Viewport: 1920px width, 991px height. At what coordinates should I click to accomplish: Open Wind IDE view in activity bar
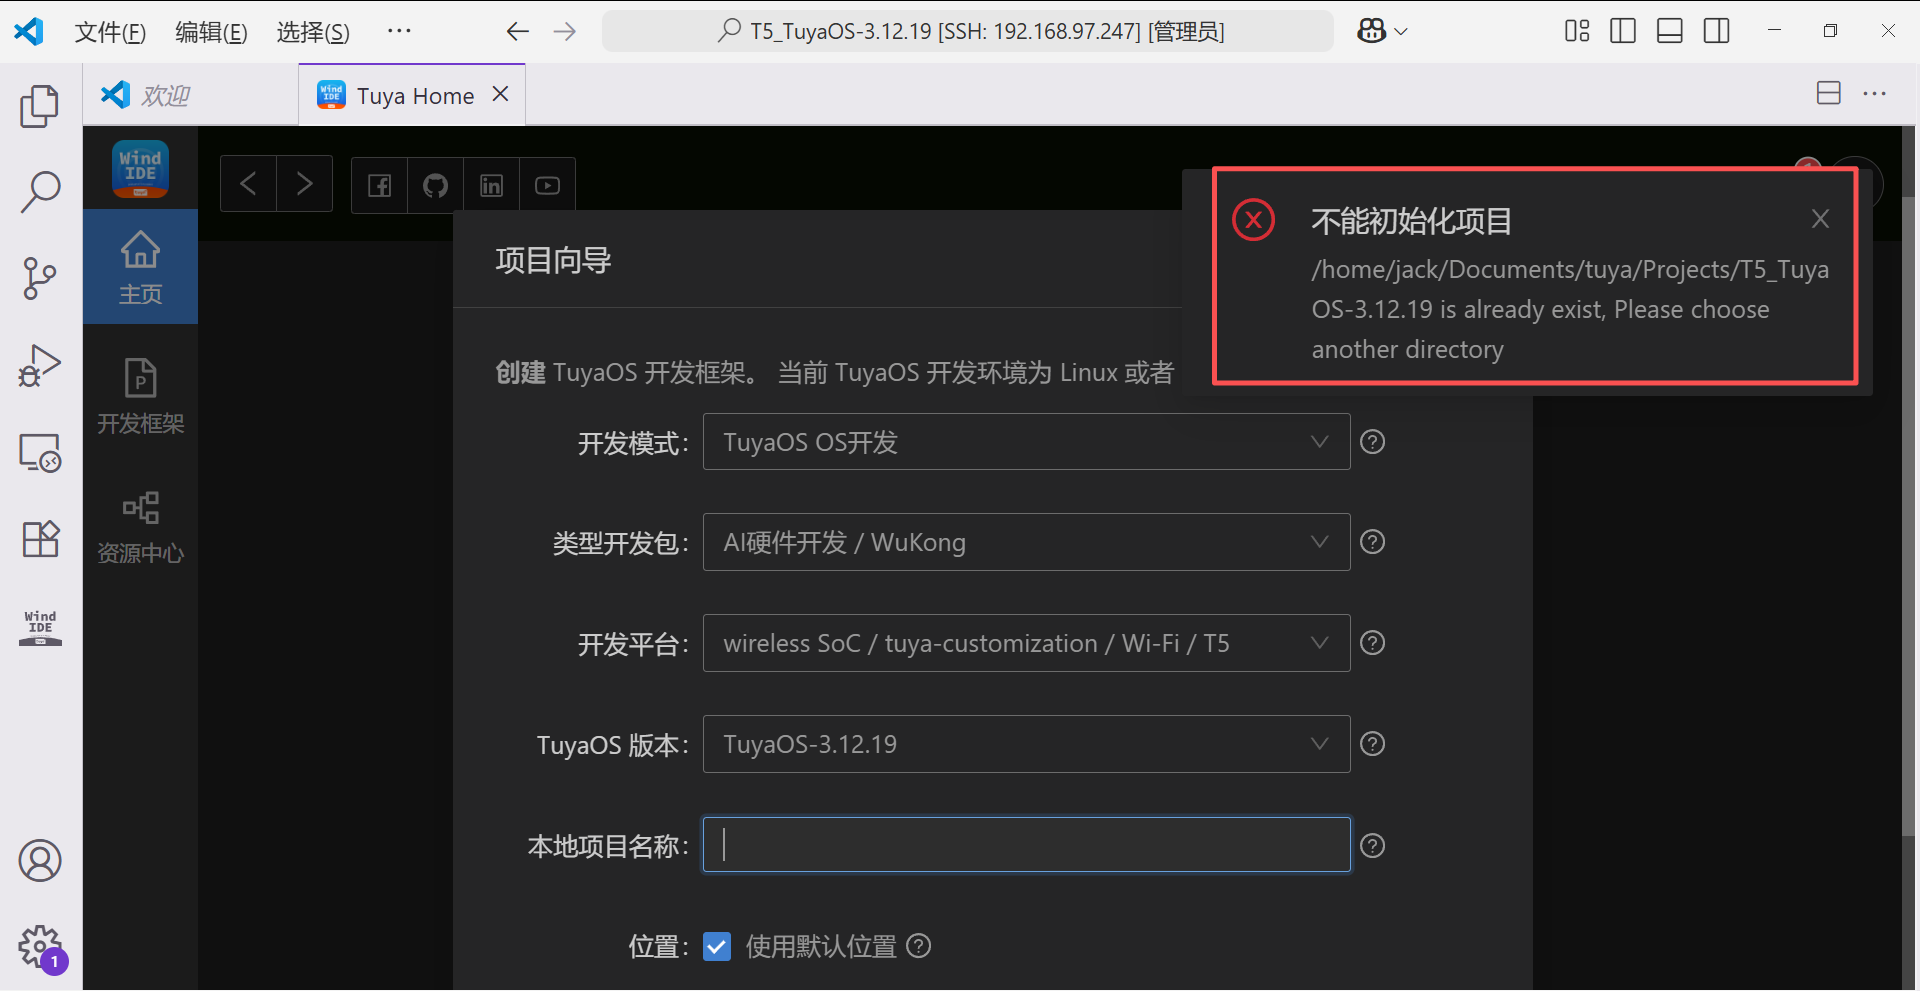(x=40, y=627)
